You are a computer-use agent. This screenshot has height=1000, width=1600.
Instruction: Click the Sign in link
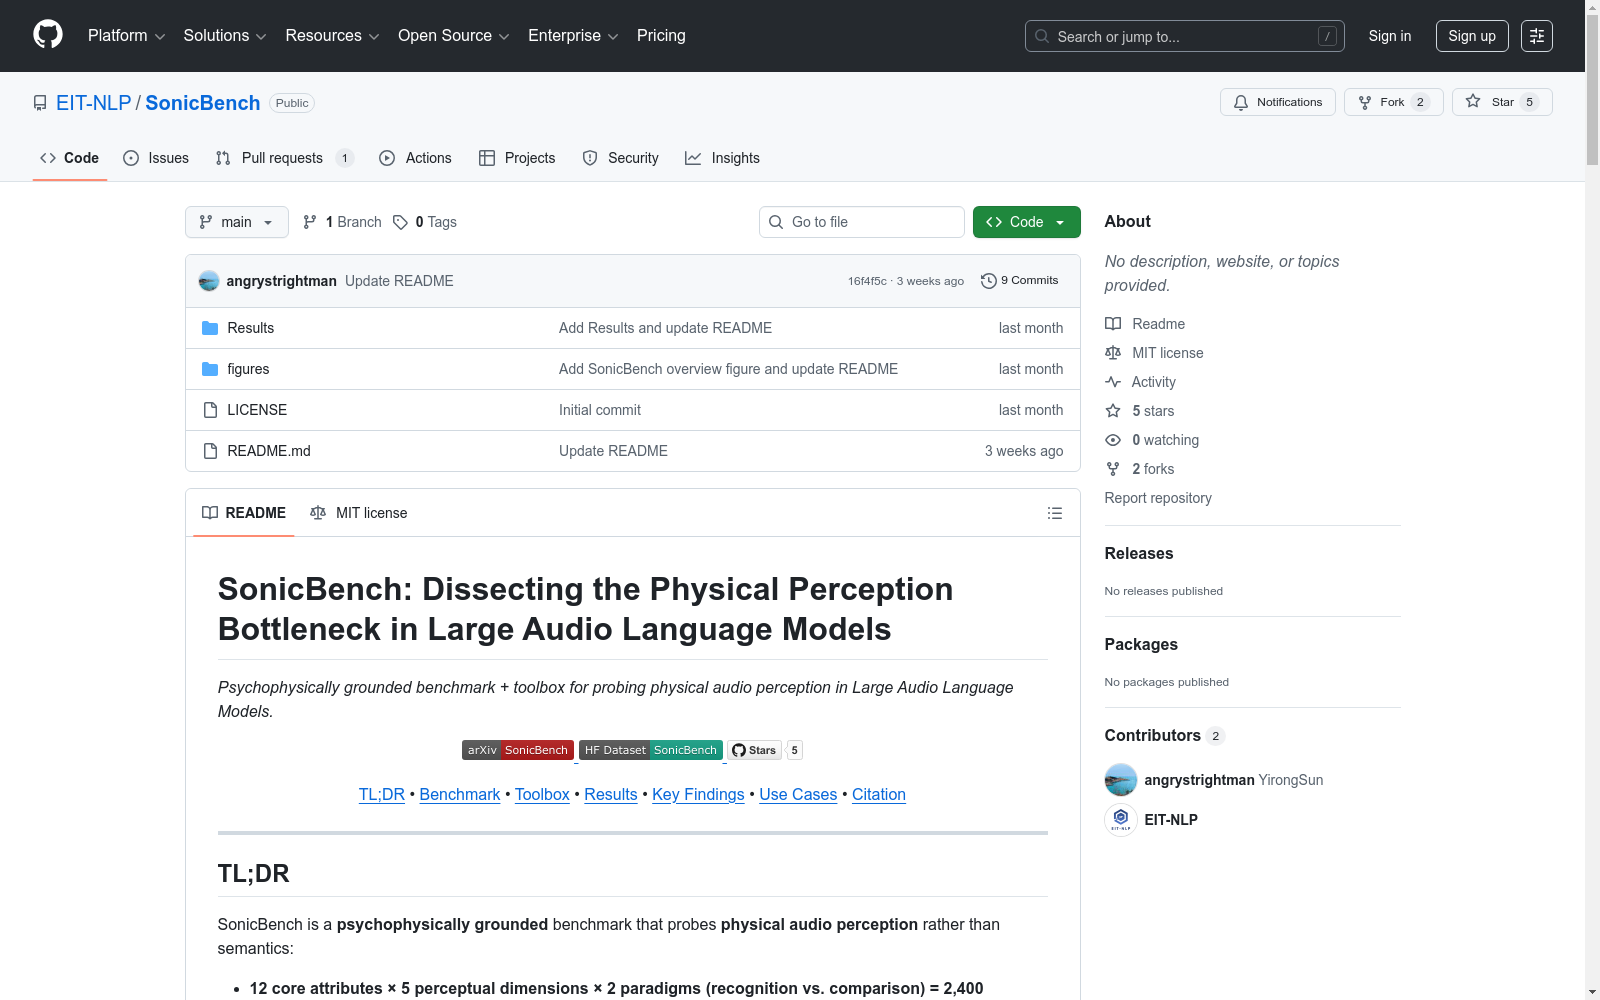pyautogui.click(x=1390, y=36)
